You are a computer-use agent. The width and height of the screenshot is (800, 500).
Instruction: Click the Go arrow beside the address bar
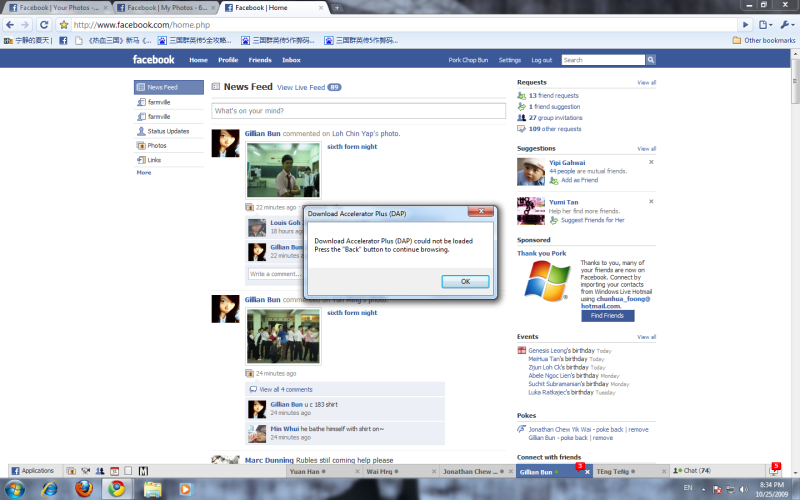(x=745, y=24)
